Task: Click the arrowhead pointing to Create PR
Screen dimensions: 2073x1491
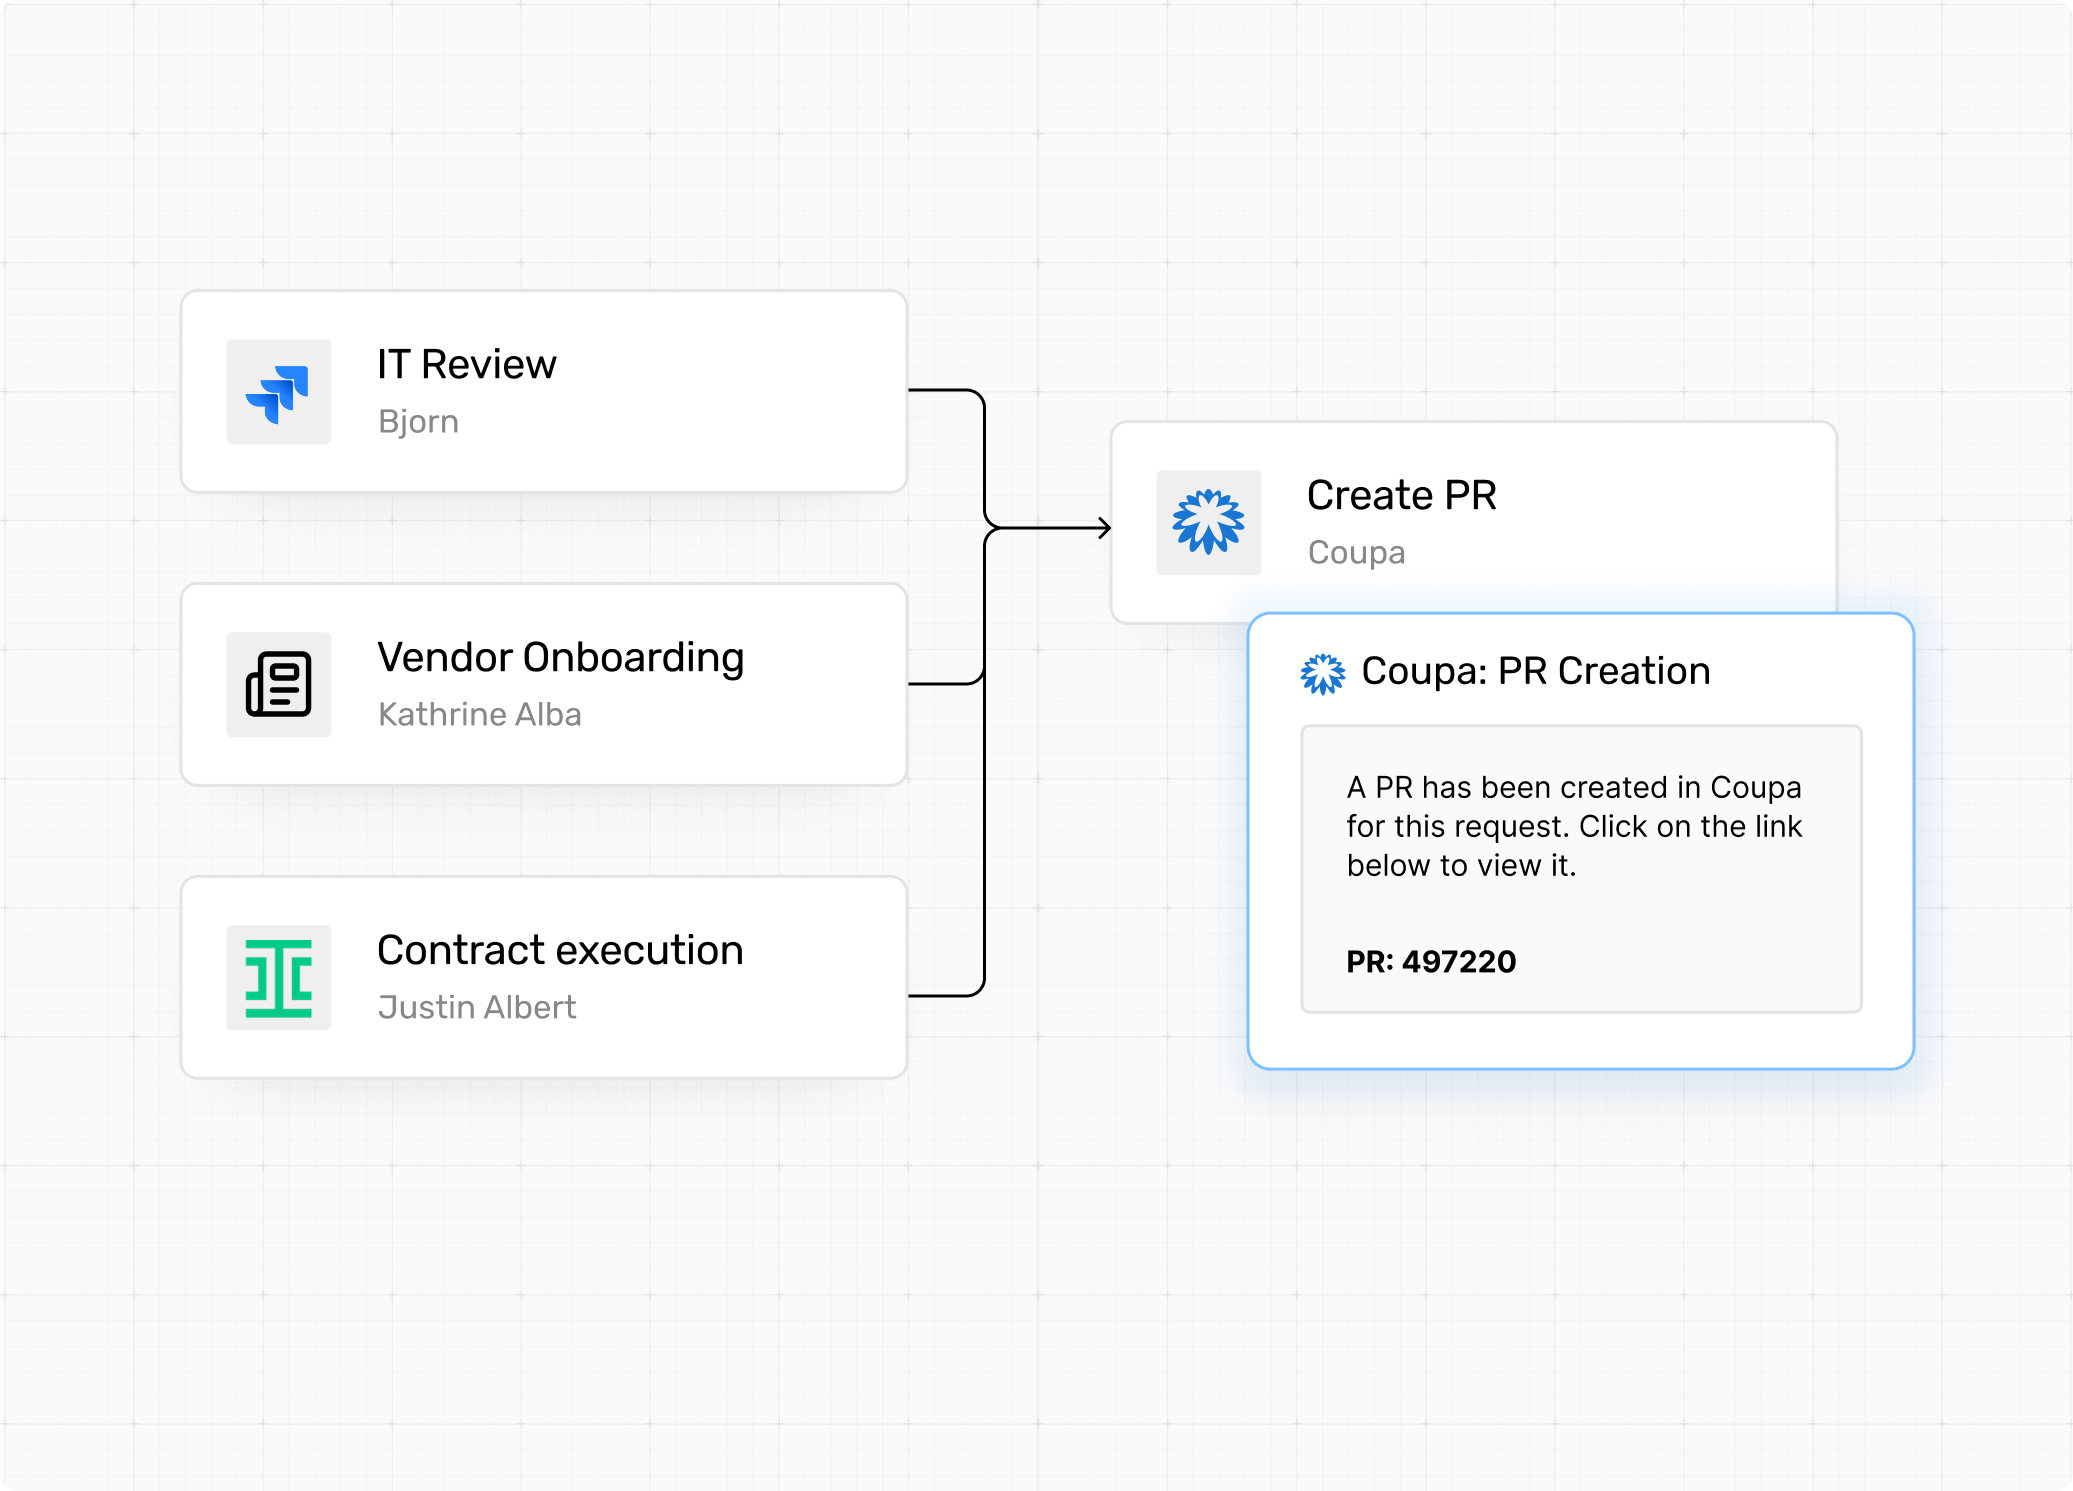Action: (x=1104, y=528)
